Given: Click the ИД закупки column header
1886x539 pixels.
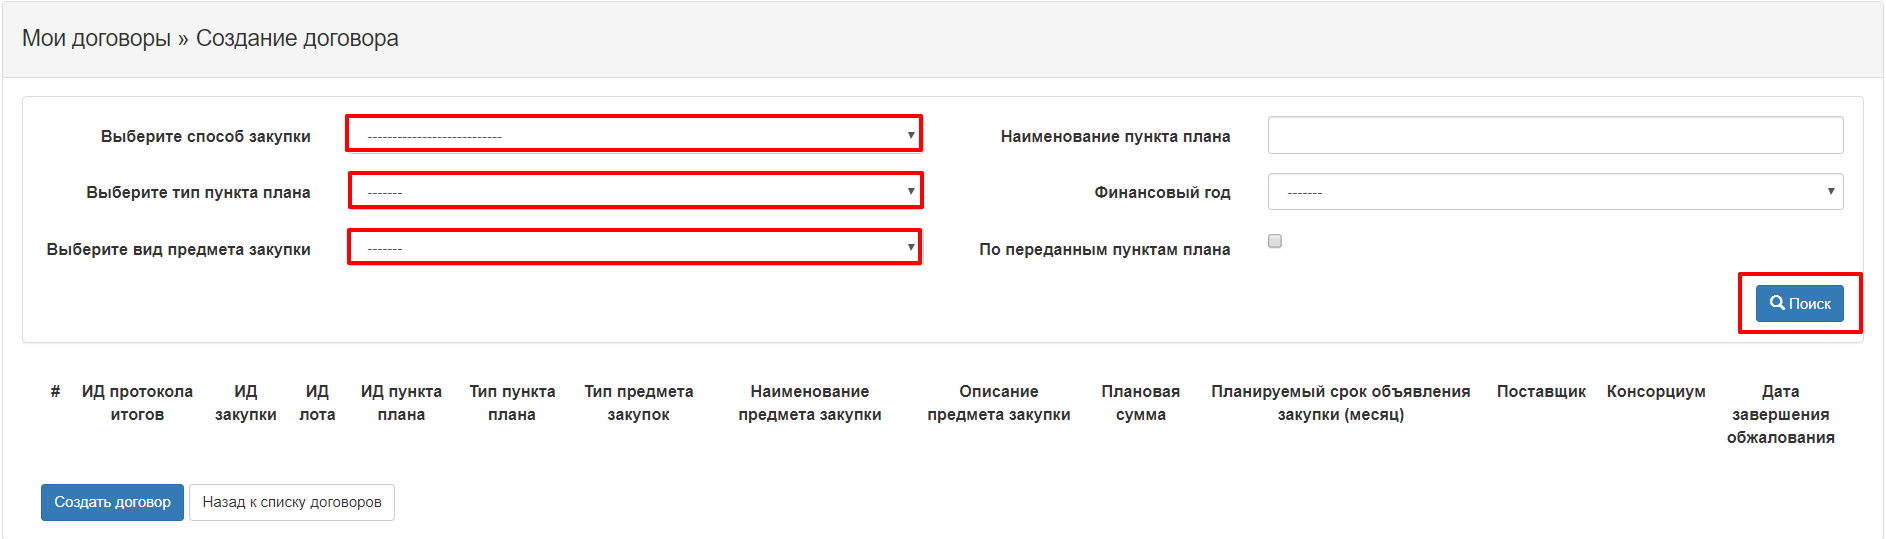Looking at the screenshot, I should (246, 403).
